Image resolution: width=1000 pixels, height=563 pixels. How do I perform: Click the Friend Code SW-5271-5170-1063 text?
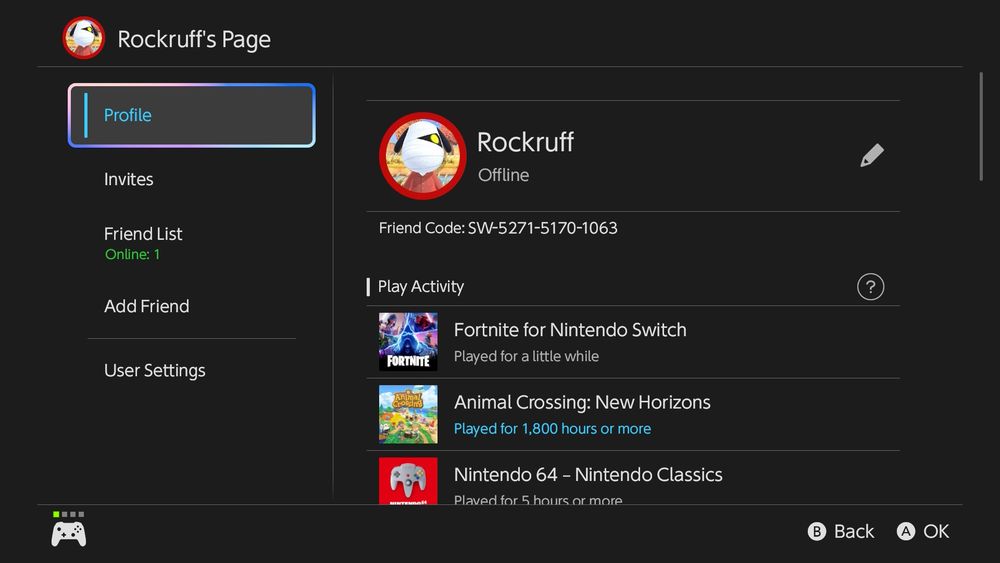click(x=498, y=228)
